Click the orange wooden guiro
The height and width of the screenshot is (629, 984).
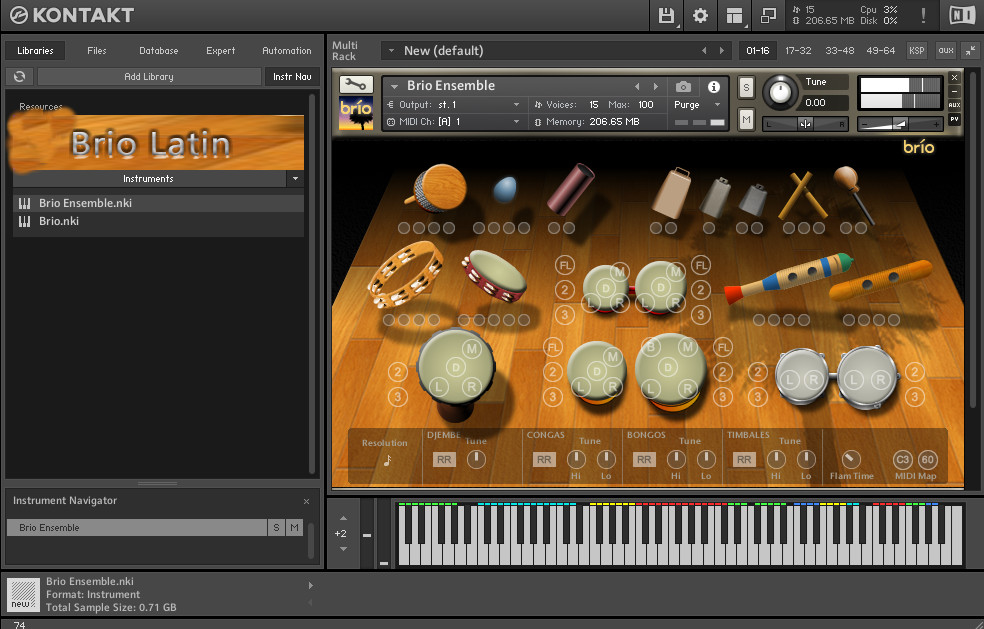[x=880, y=280]
